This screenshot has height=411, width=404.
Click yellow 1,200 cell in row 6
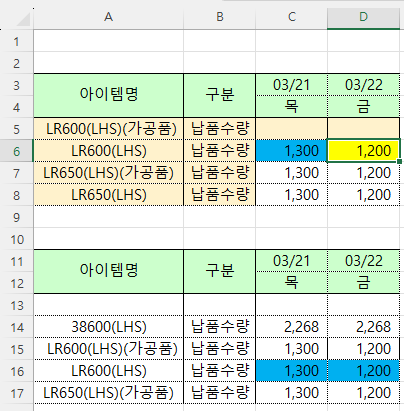tap(364, 151)
